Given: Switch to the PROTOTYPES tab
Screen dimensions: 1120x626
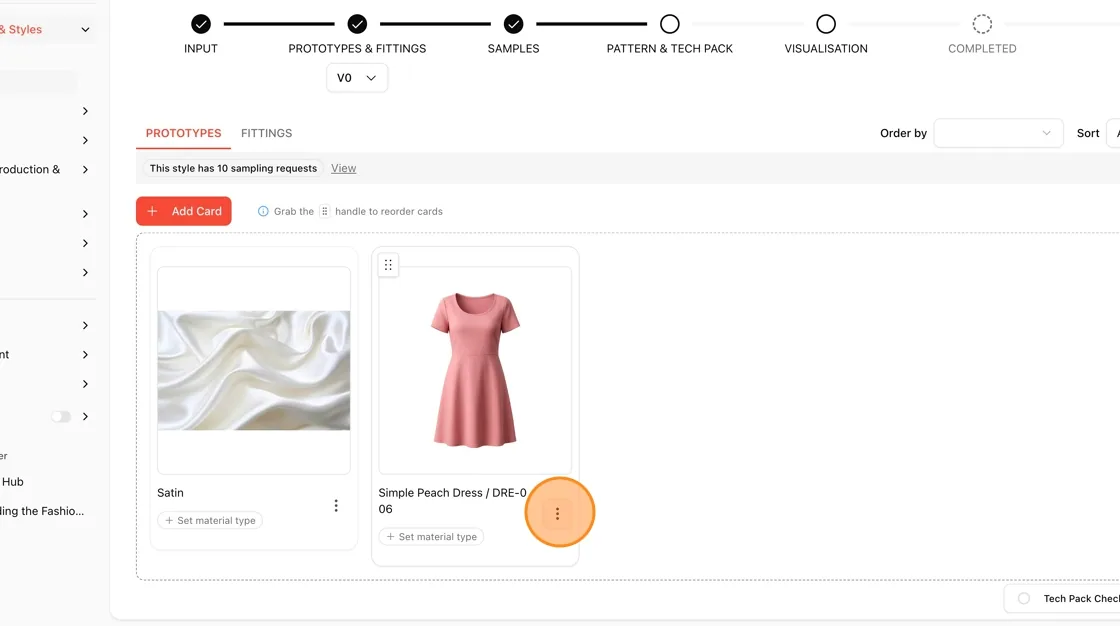Looking at the screenshot, I should pyautogui.click(x=184, y=134).
